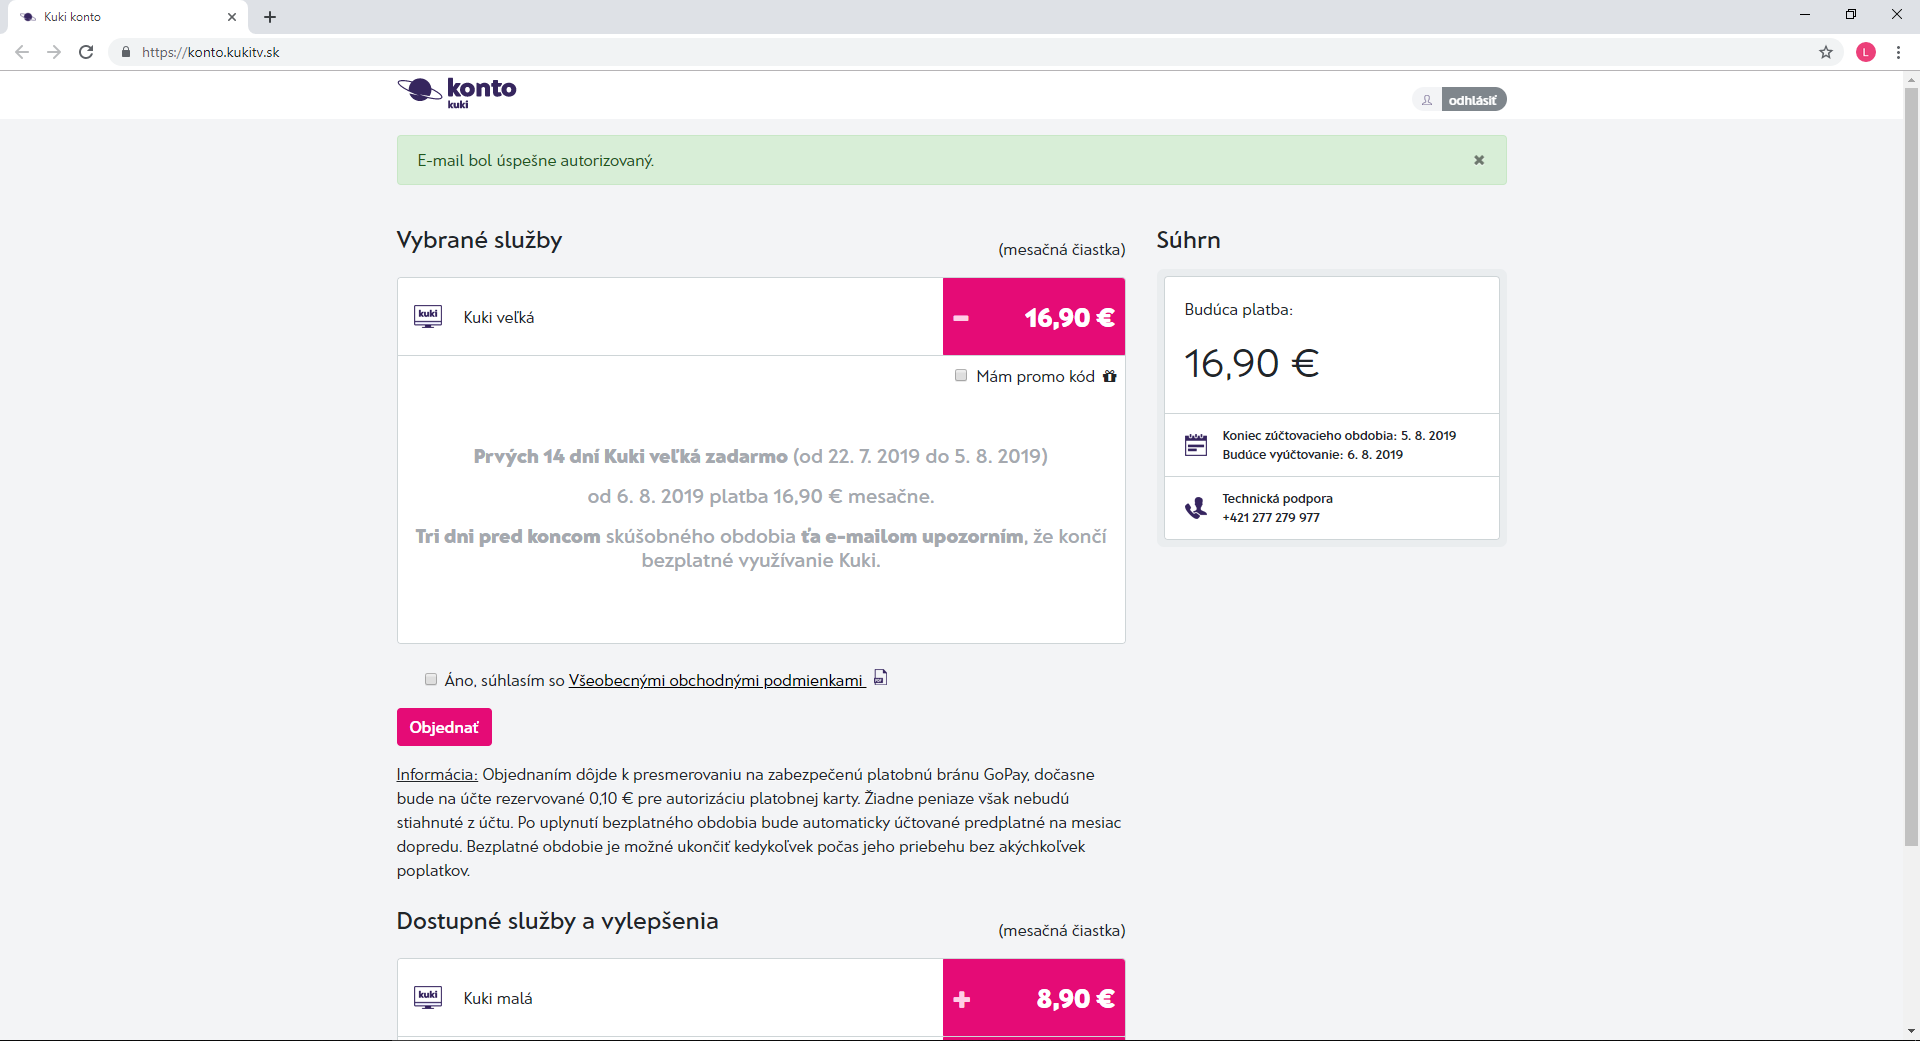Click the padlock site security icon
Image resolution: width=1920 pixels, height=1041 pixels.
pyautogui.click(x=126, y=52)
